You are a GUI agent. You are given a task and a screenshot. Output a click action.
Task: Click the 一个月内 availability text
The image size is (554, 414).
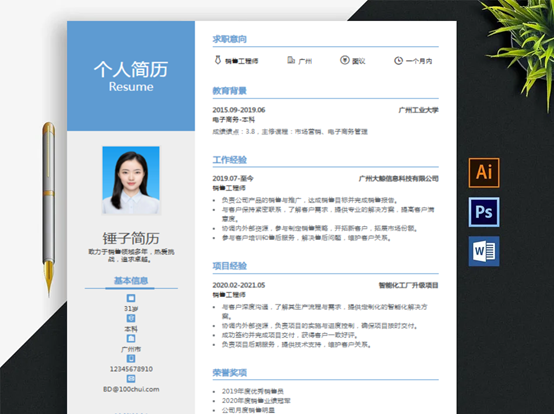coord(419,61)
